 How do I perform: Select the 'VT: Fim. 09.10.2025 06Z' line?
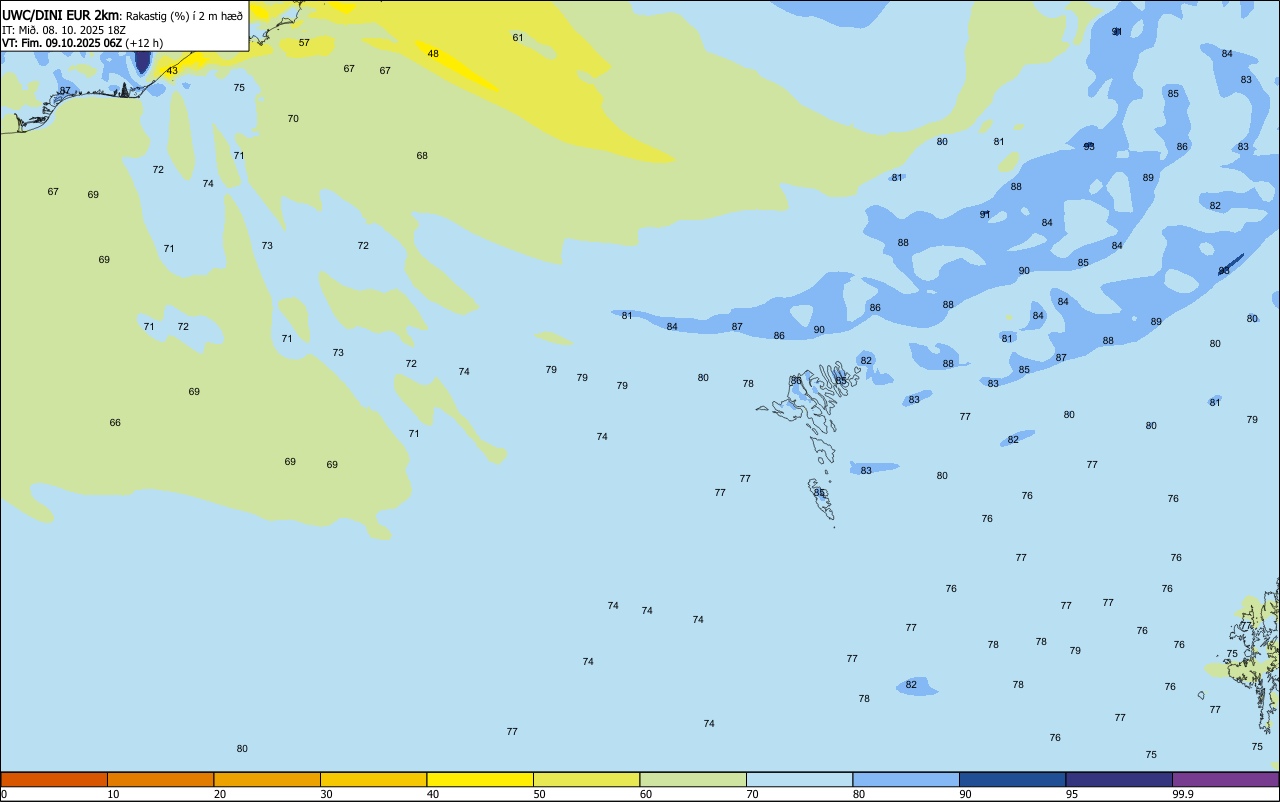[x=62, y=43]
